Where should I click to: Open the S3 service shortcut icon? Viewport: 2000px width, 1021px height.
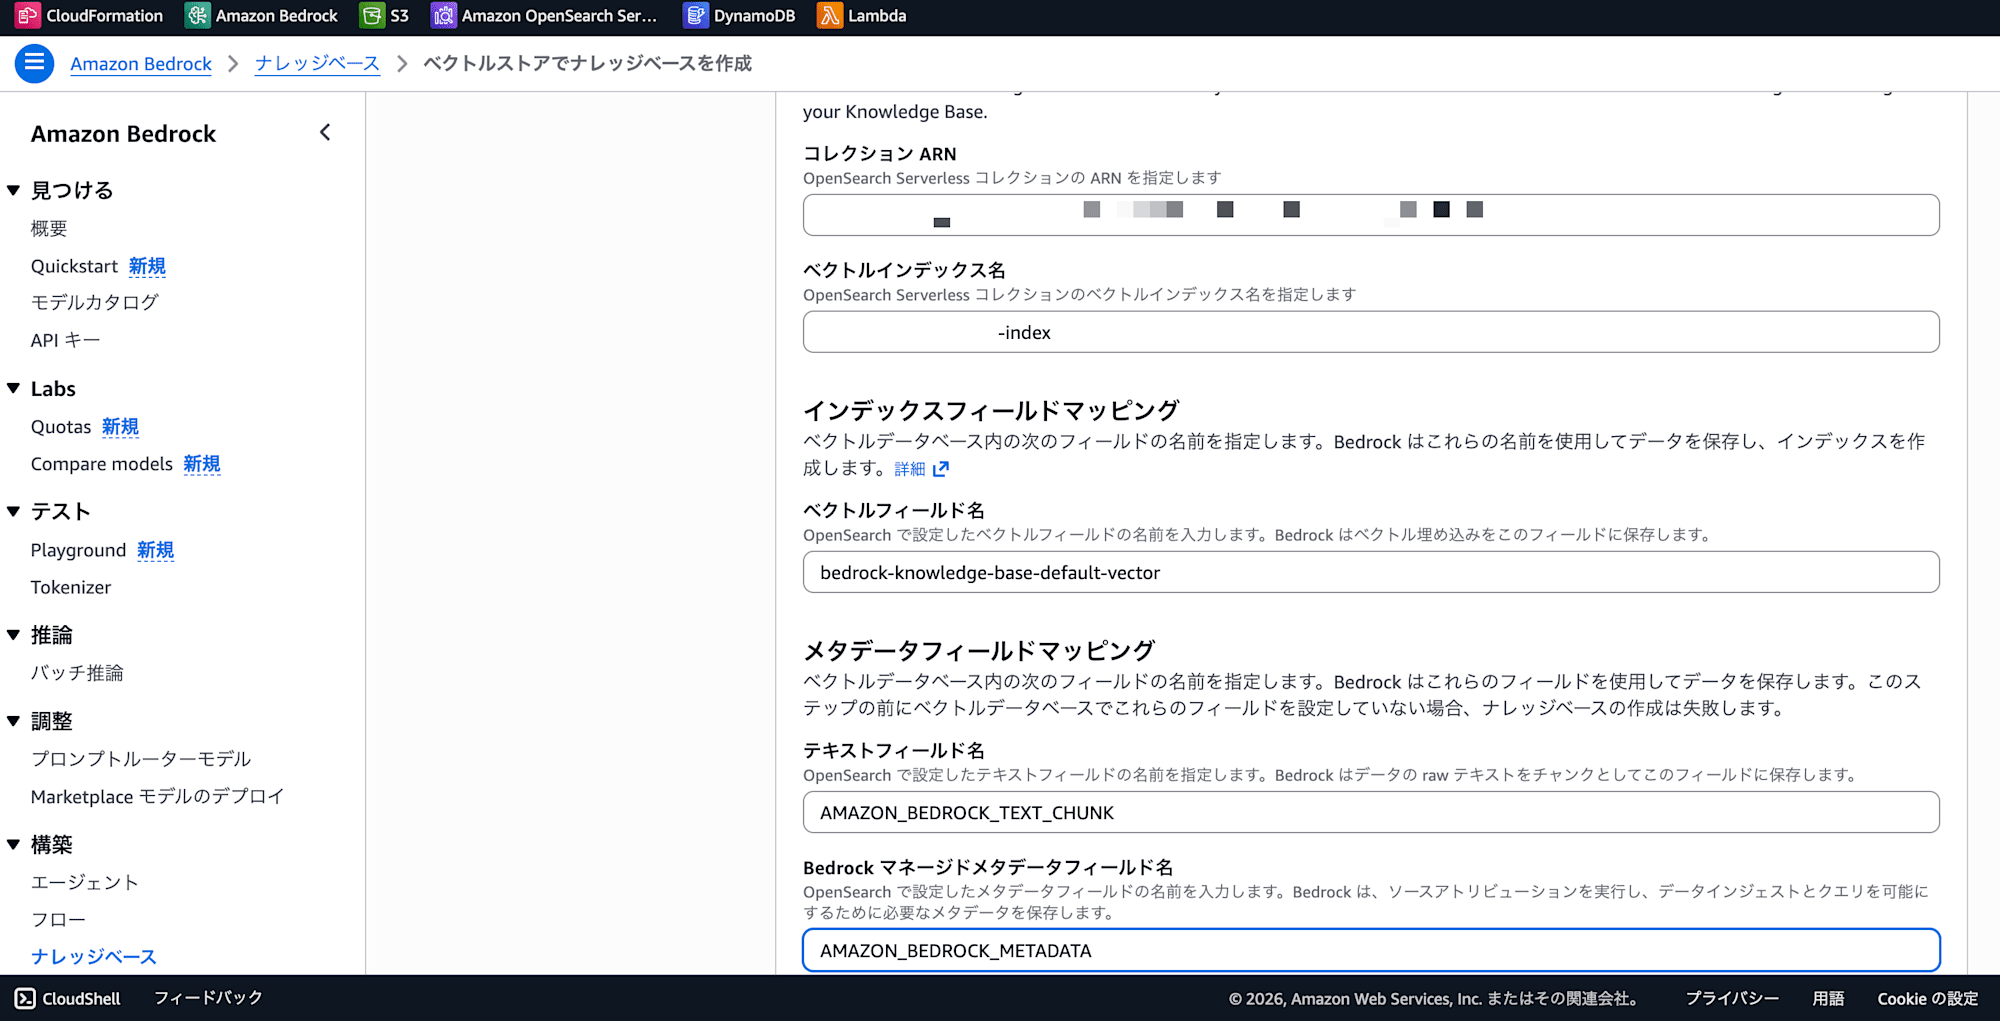[x=372, y=16]
